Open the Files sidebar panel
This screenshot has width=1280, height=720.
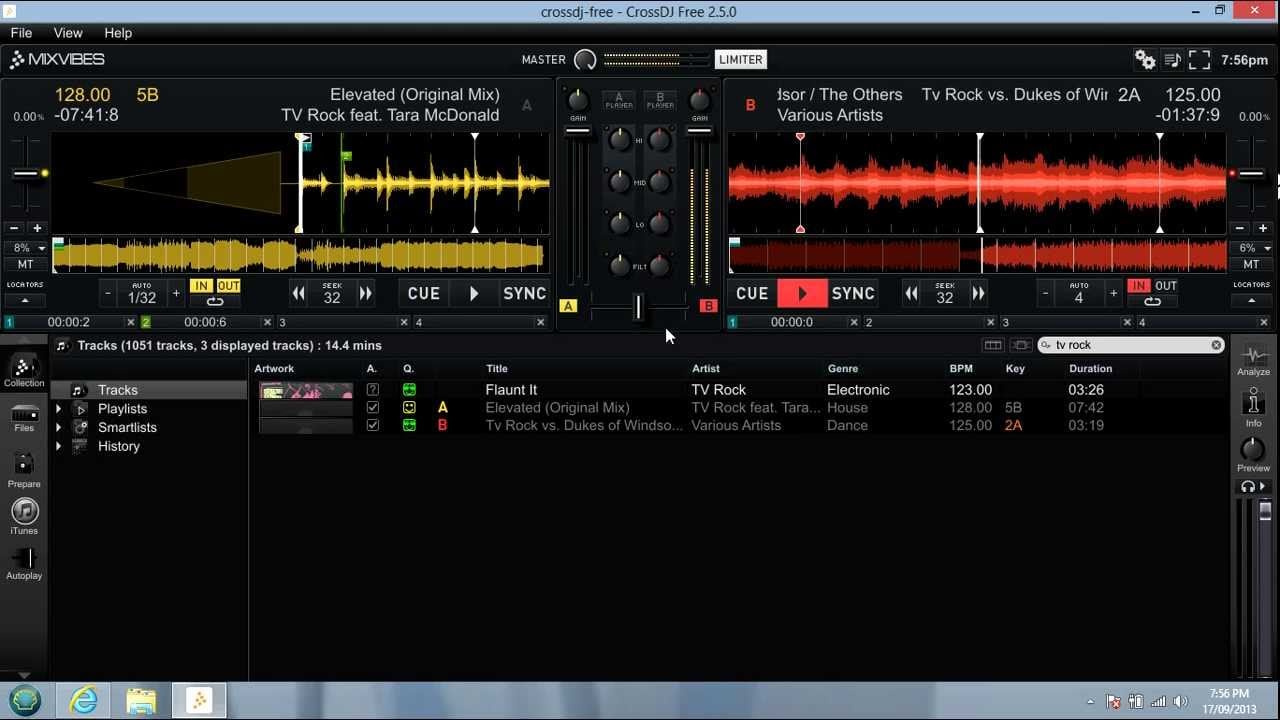click(24, 418)
